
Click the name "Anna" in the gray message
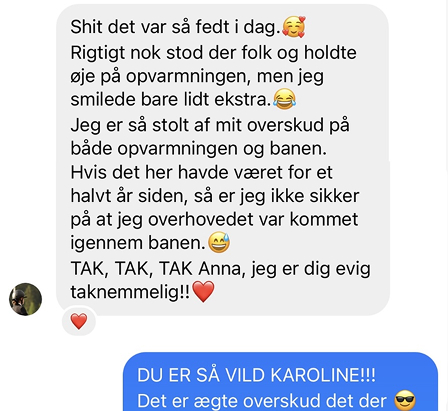pyautogui.click(x=222, y=268)
